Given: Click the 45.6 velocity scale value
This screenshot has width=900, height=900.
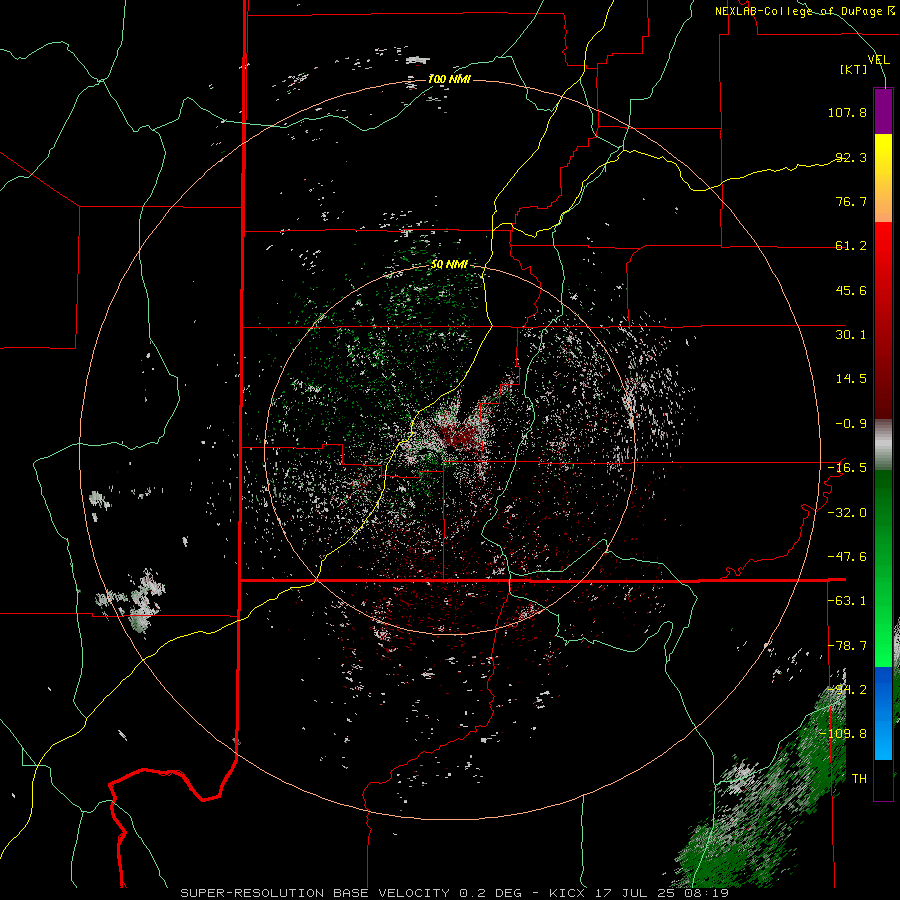Looking at the screenshot, I should (x=851, y=290).
